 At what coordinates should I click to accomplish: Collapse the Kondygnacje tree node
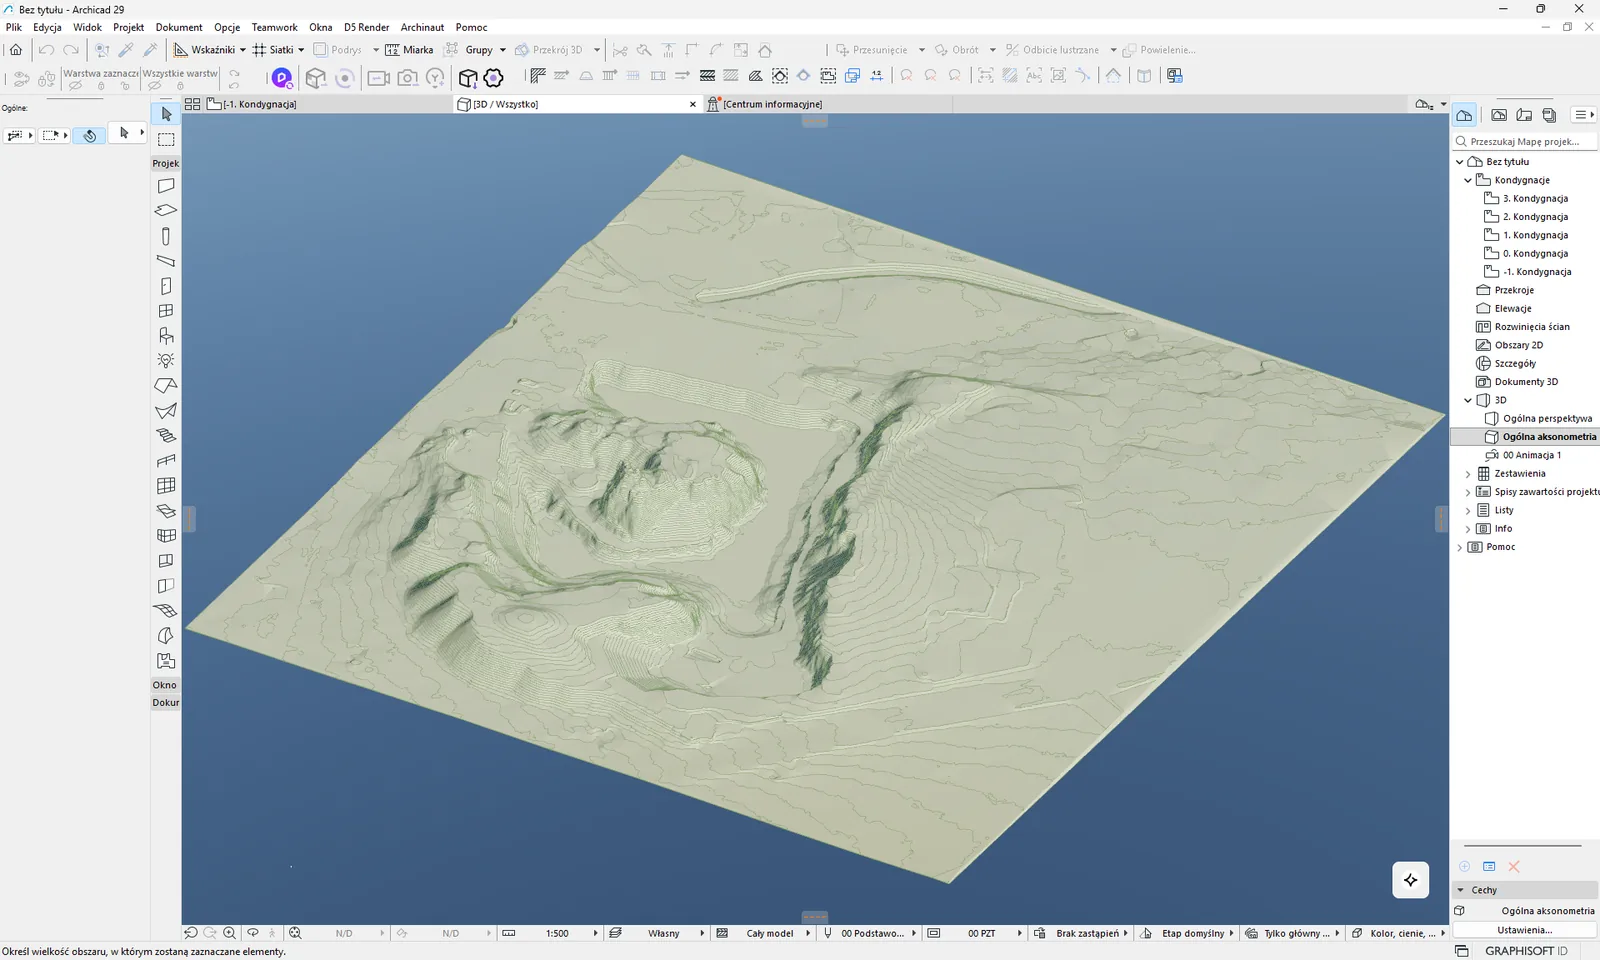point(1468,180)
